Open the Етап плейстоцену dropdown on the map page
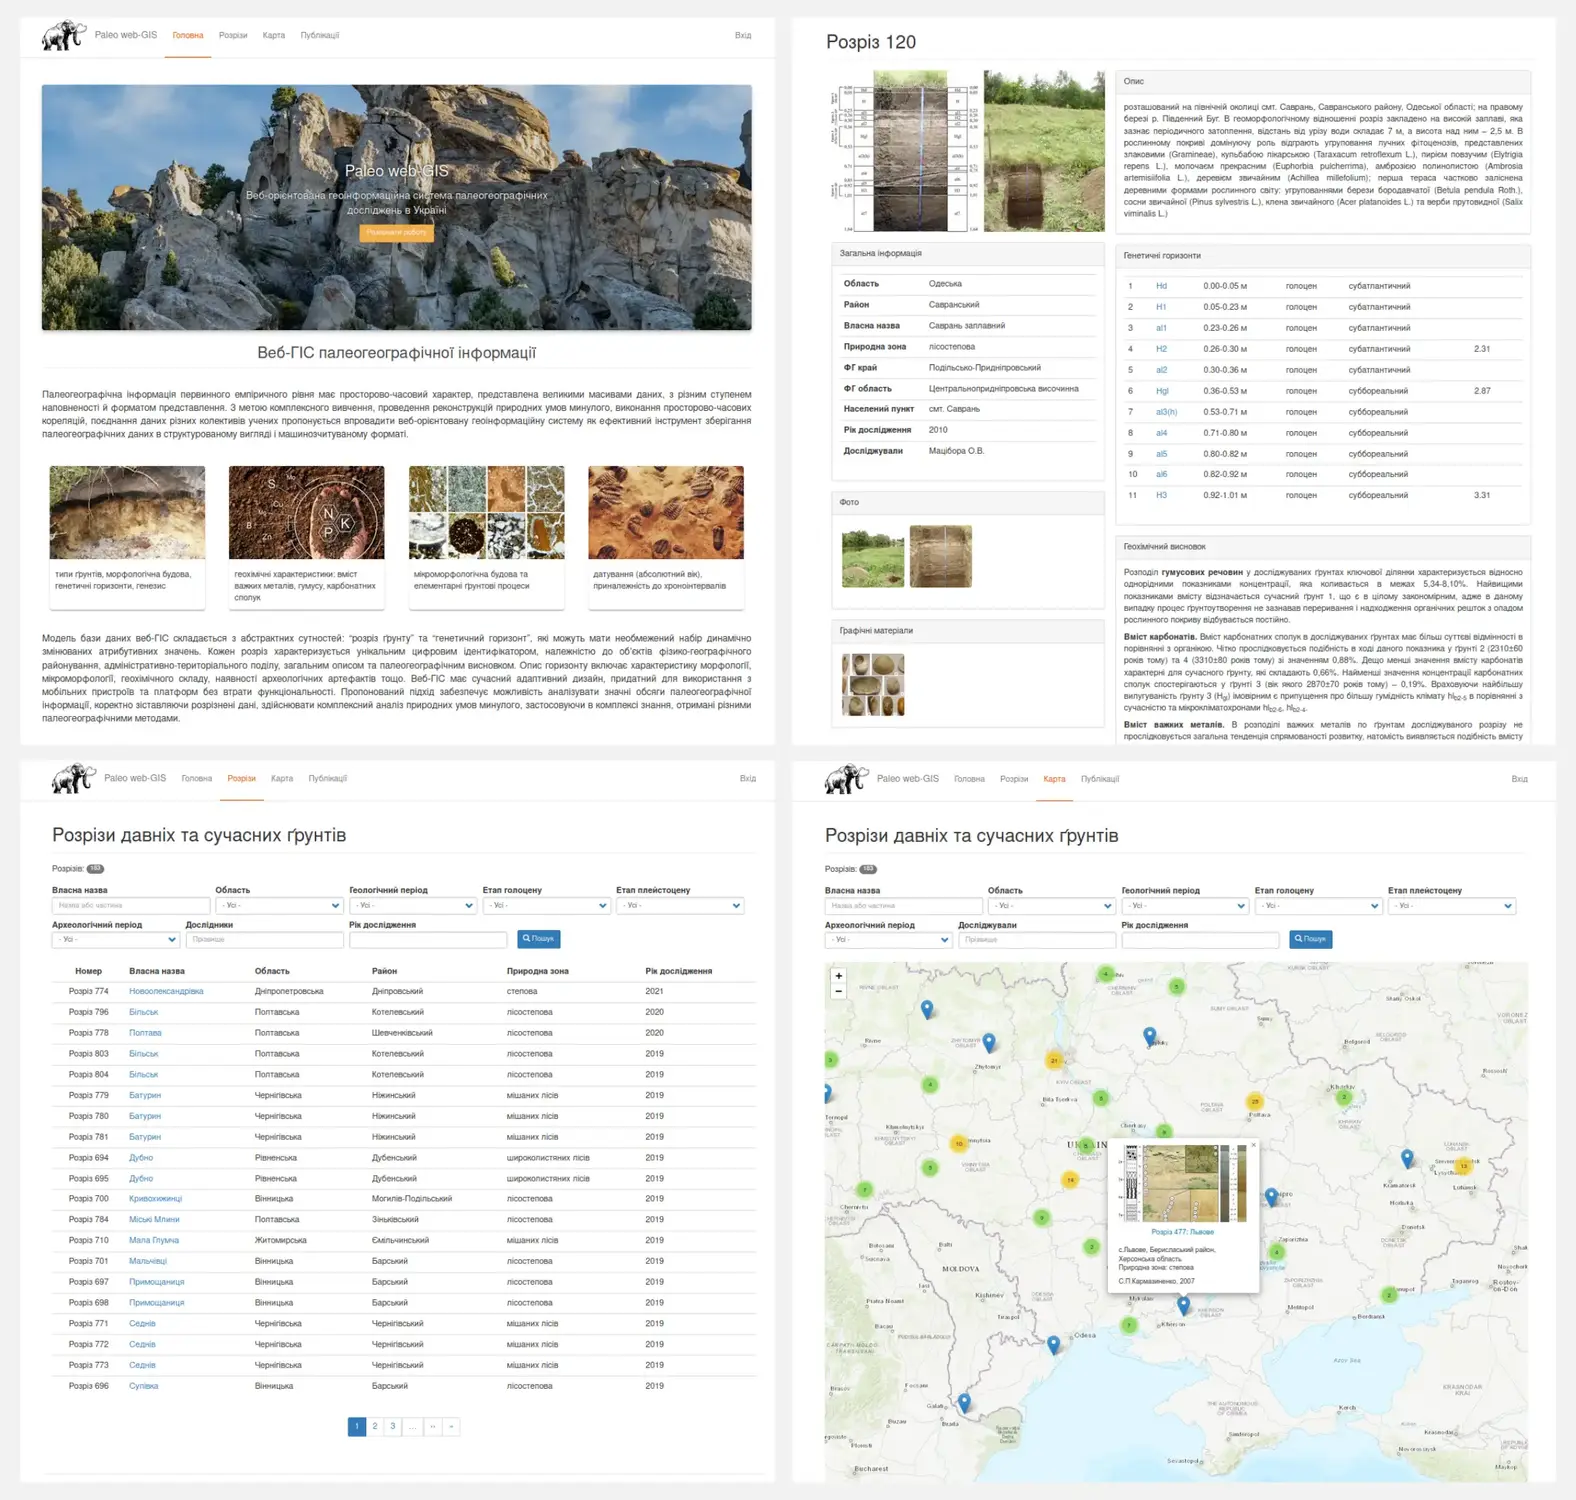 pos(1452,906)
